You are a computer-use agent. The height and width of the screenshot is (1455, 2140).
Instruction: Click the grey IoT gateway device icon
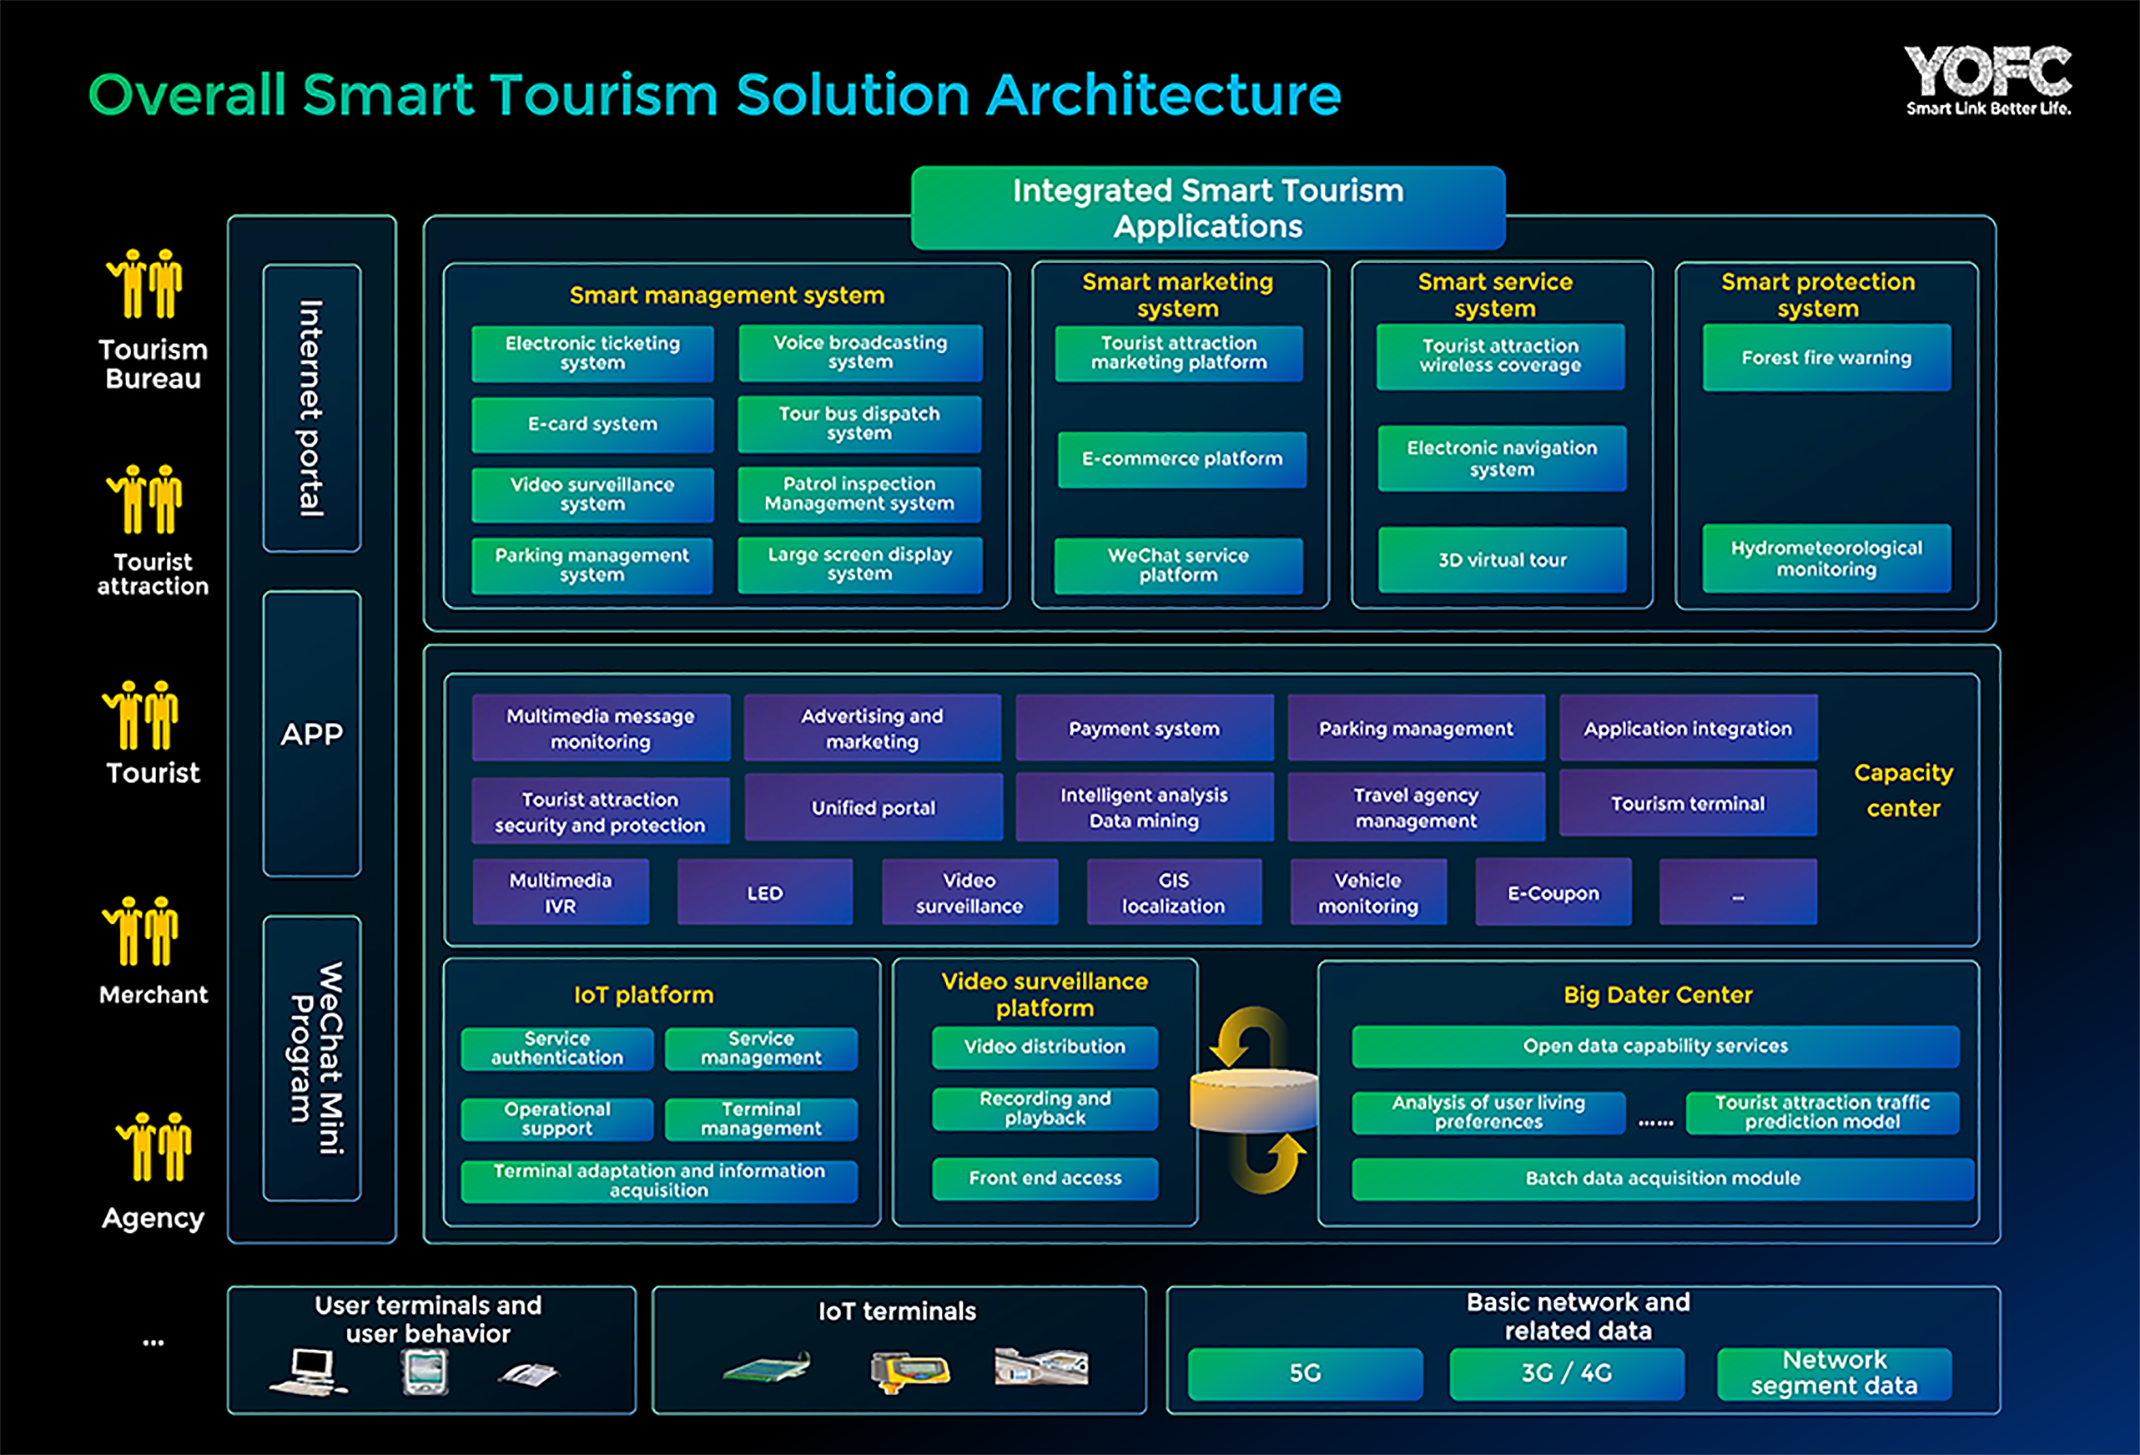(1041, 1367)
